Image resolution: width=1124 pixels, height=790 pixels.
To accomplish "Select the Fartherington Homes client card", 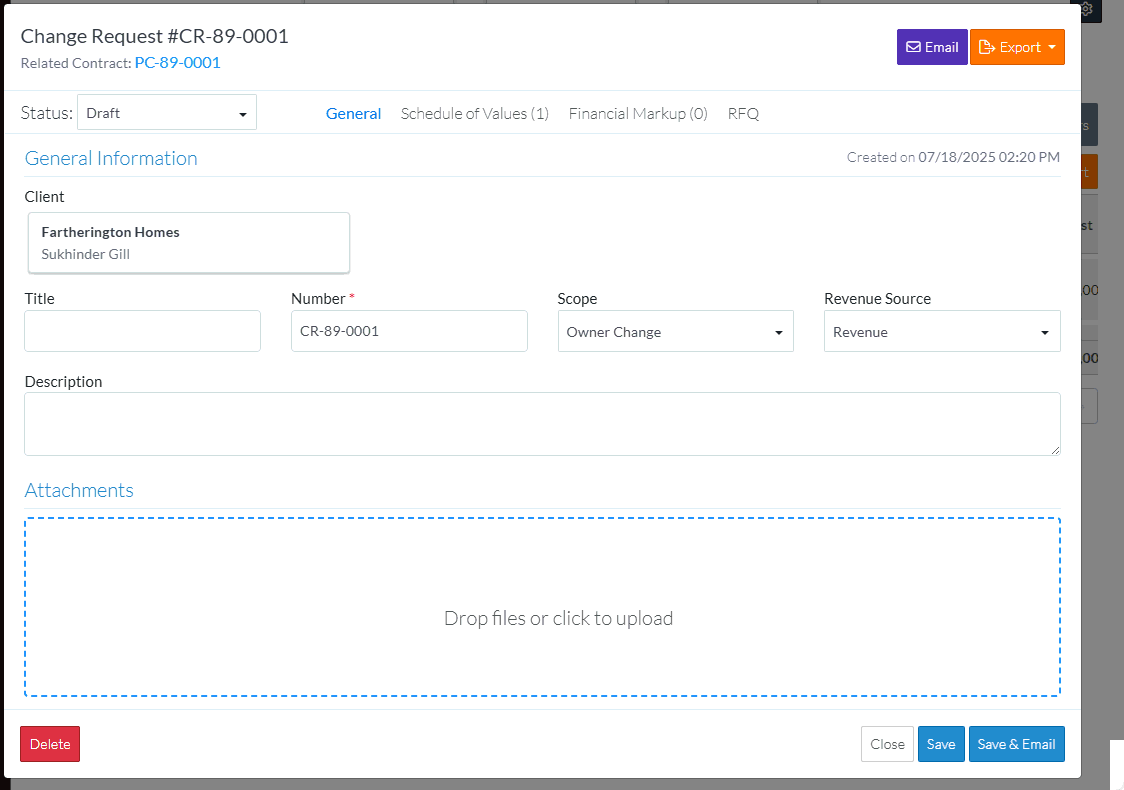I will click(189, 243).
